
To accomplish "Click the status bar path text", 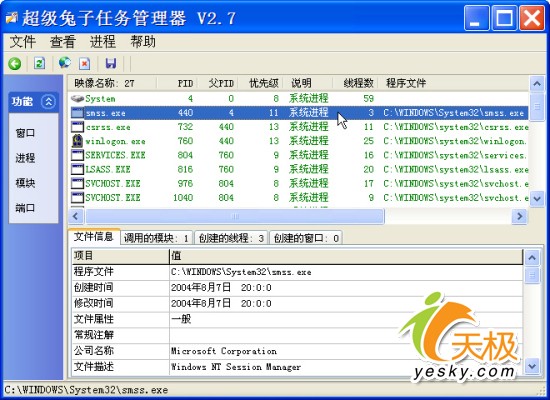I will [x=86, y=390].
